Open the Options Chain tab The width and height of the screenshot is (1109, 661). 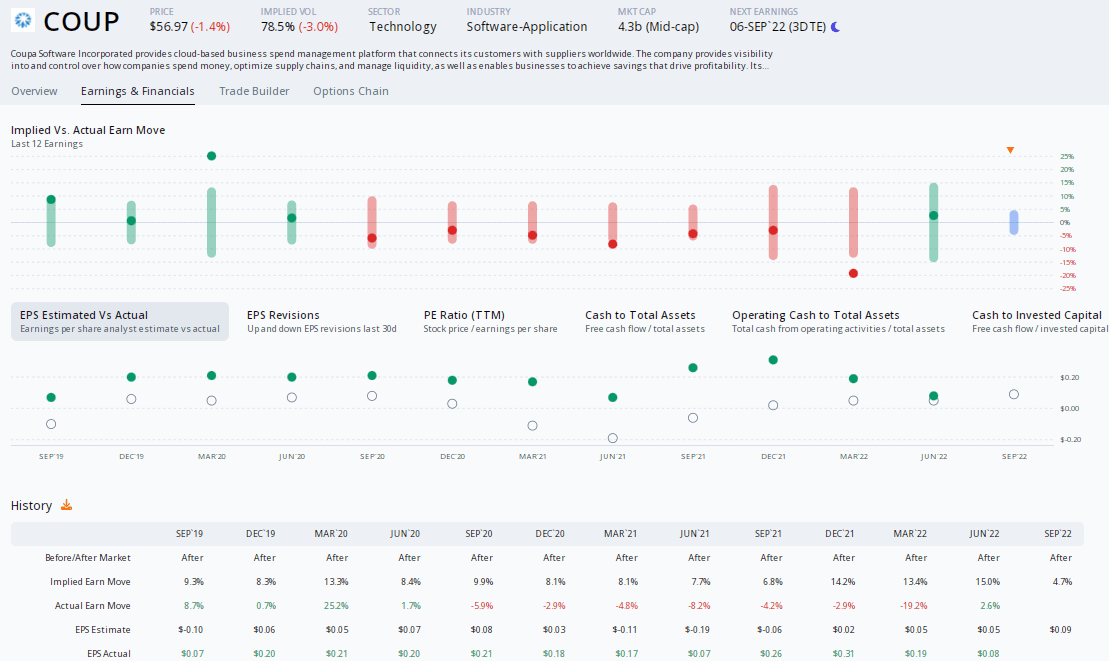tap(351, 91)
